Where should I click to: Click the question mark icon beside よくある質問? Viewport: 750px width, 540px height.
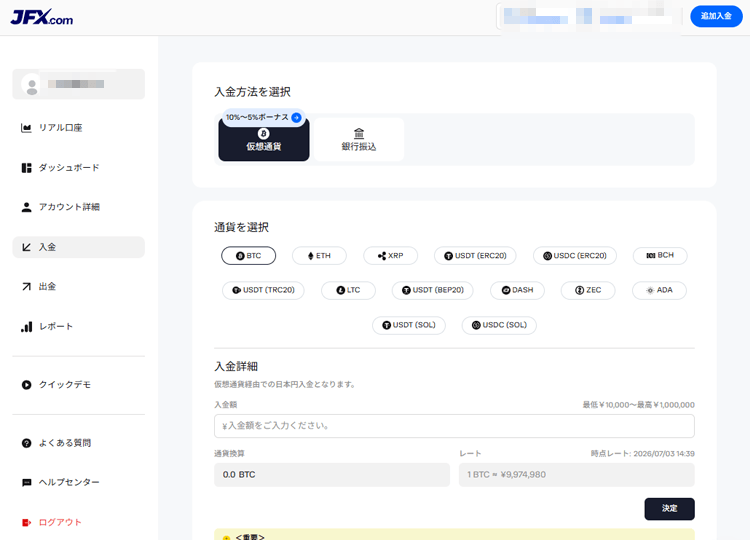click(x=26, y=443)
